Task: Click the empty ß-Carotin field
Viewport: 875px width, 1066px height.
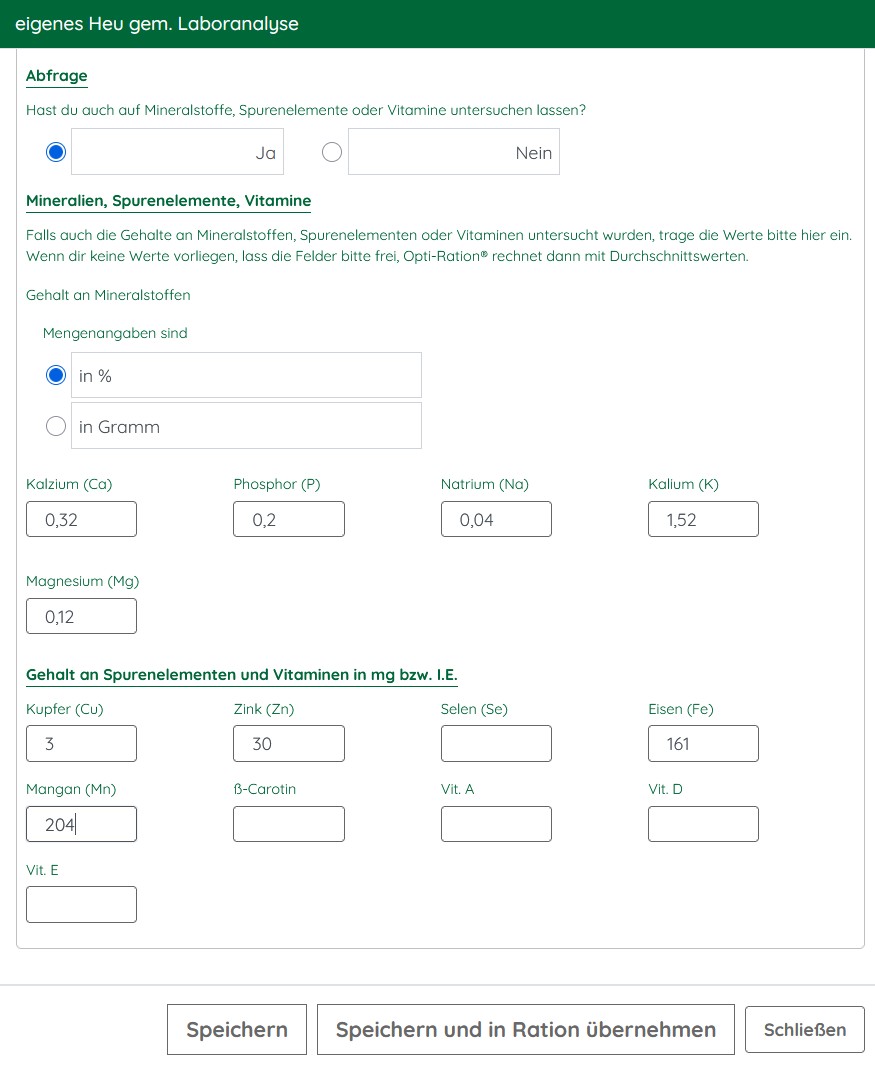Action: (x=289, y=824)
